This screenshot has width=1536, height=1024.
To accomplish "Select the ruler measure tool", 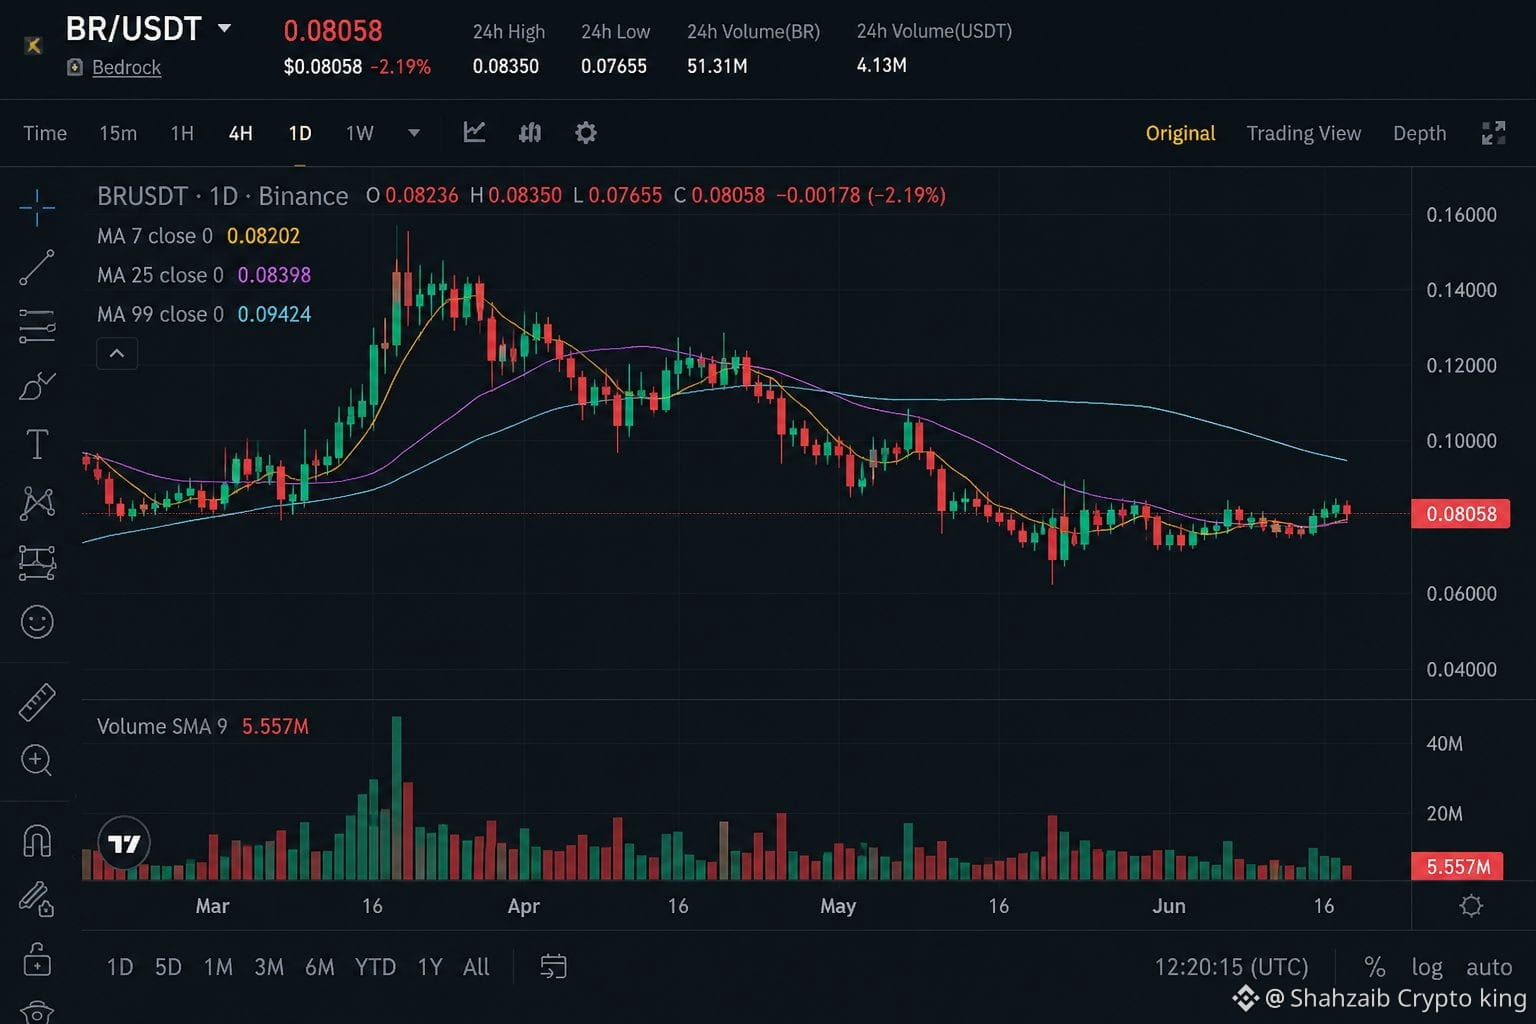I will pos(37,702).
